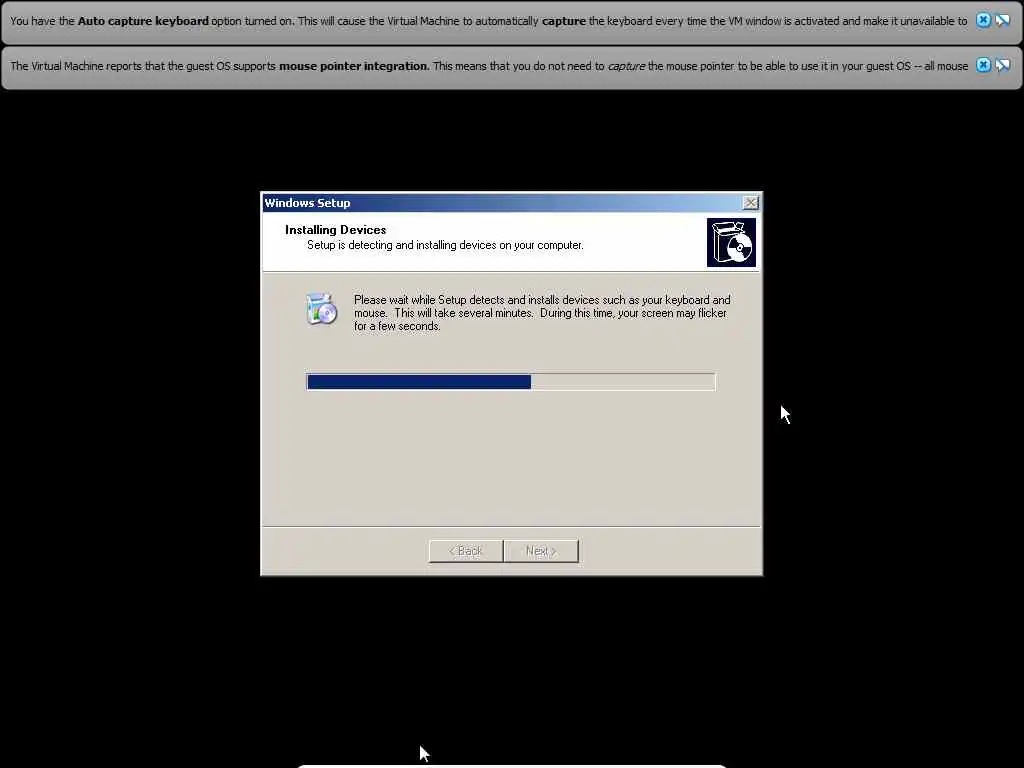Click the Auto capture keyboard message text
The height and width of the screenshot is (768, 1024).
point(488,21)
